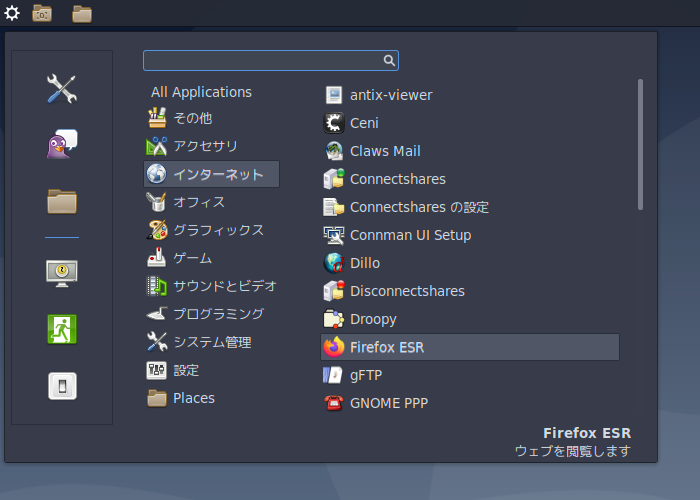Click the Droopy folder icon
This screenshot has width=700, height=500.
point(333,319)
